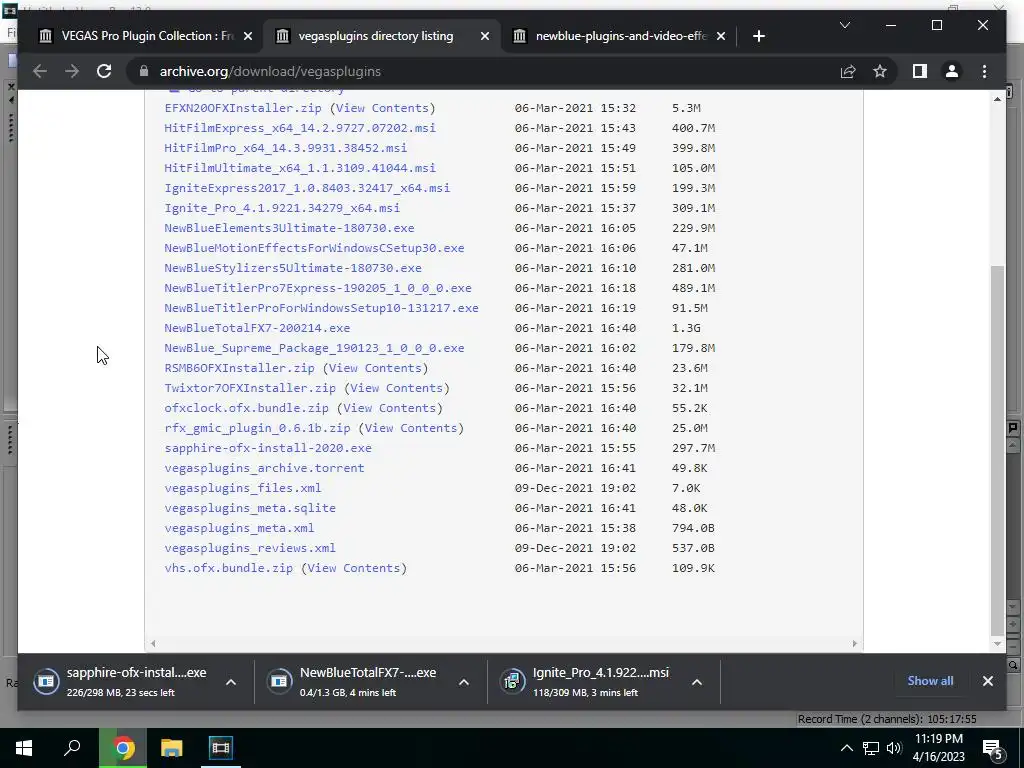View Contents of rfx_gmic_plugin_0.6.1b.zip

[411, 428]
